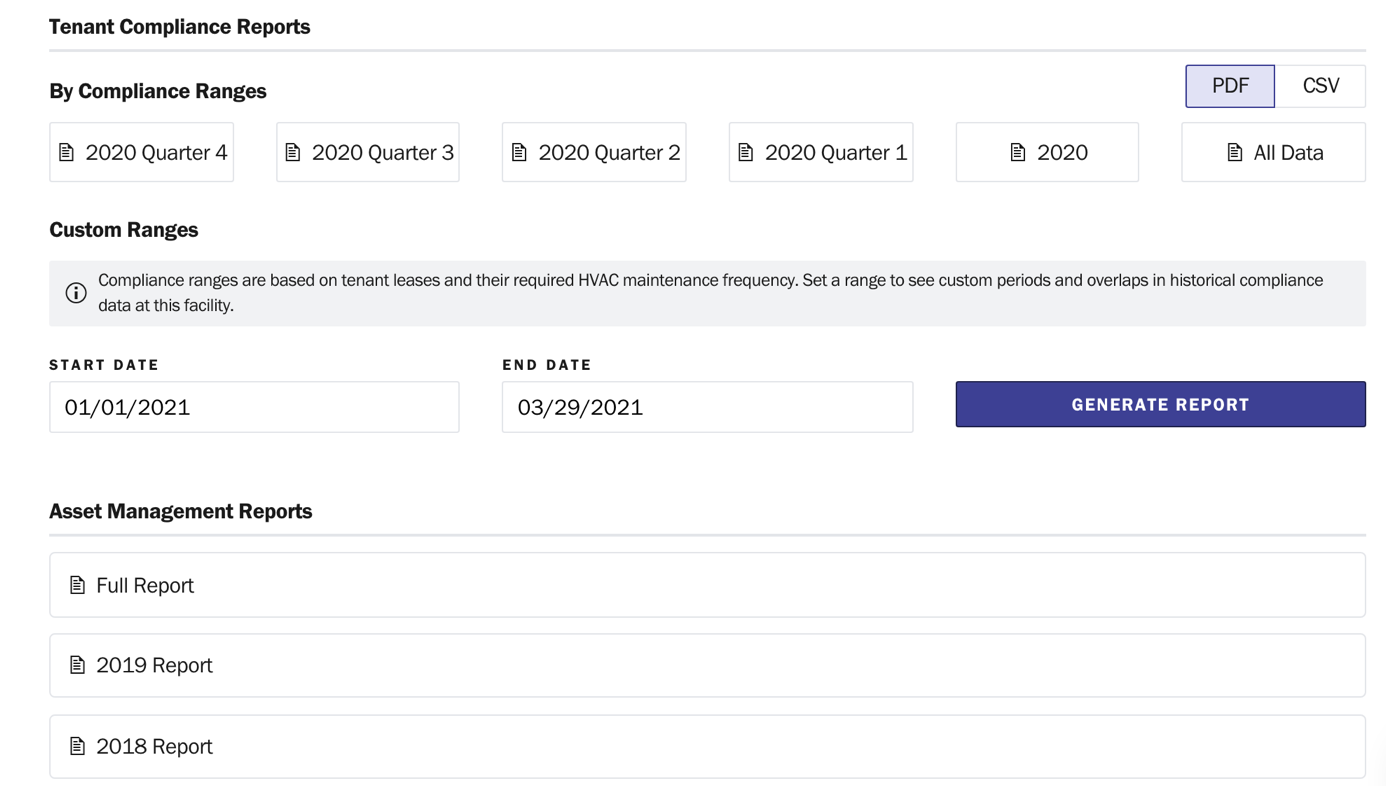
Task: Click document icon next to All Data
Action: click(1235, 152)
